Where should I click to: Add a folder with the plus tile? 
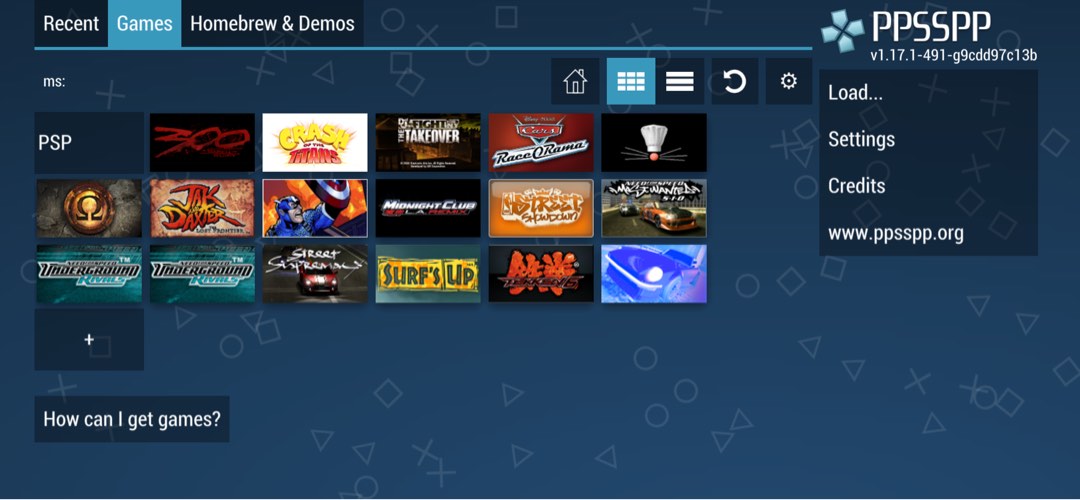point(89,340)
